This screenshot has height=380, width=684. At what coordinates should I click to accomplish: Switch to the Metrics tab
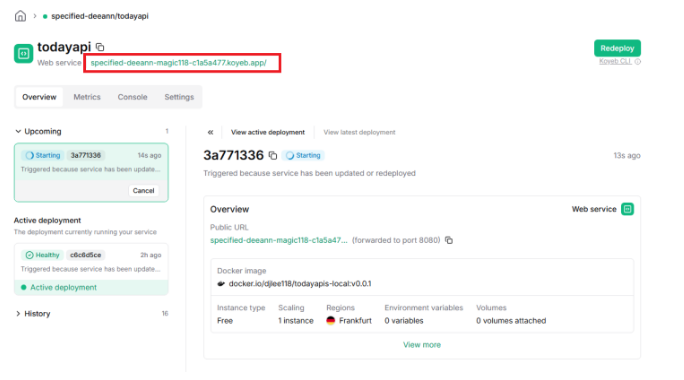[x=87, y=97]
